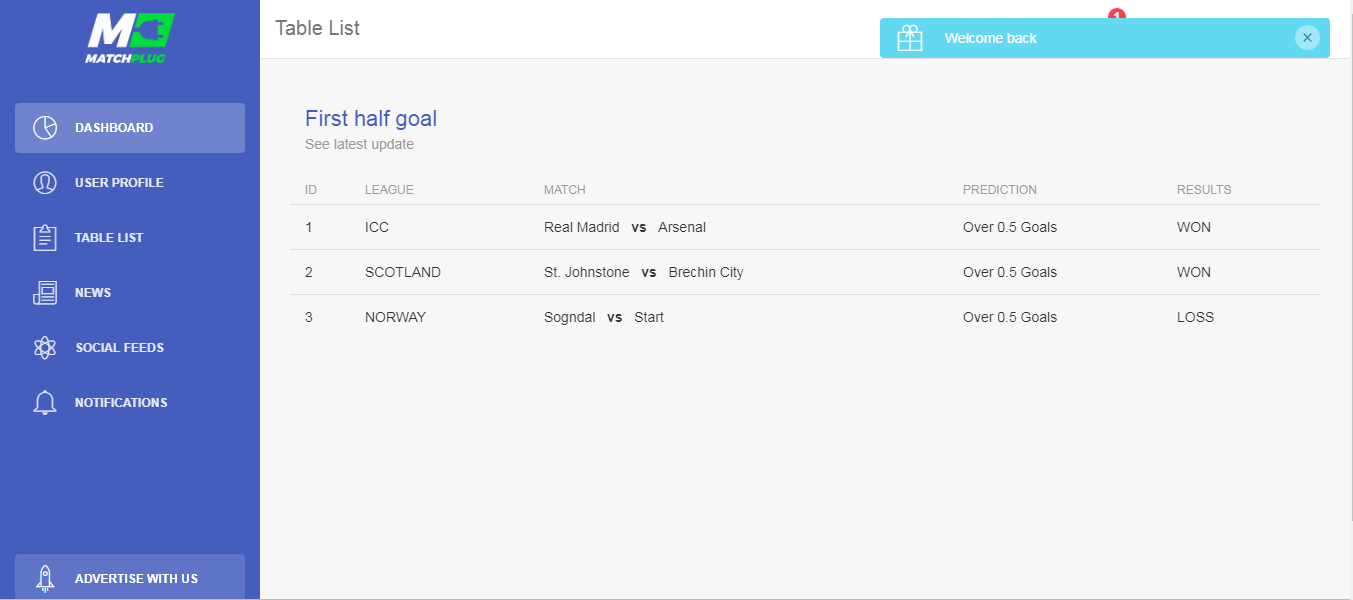
Task: Click the RESULTS column header
Action: 1204,190
